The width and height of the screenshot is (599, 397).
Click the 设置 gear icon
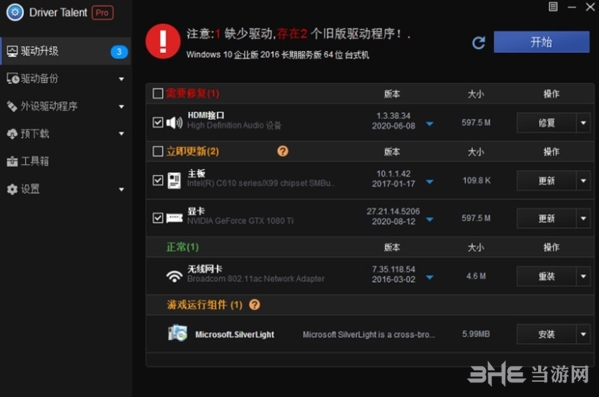click(12, 189)
